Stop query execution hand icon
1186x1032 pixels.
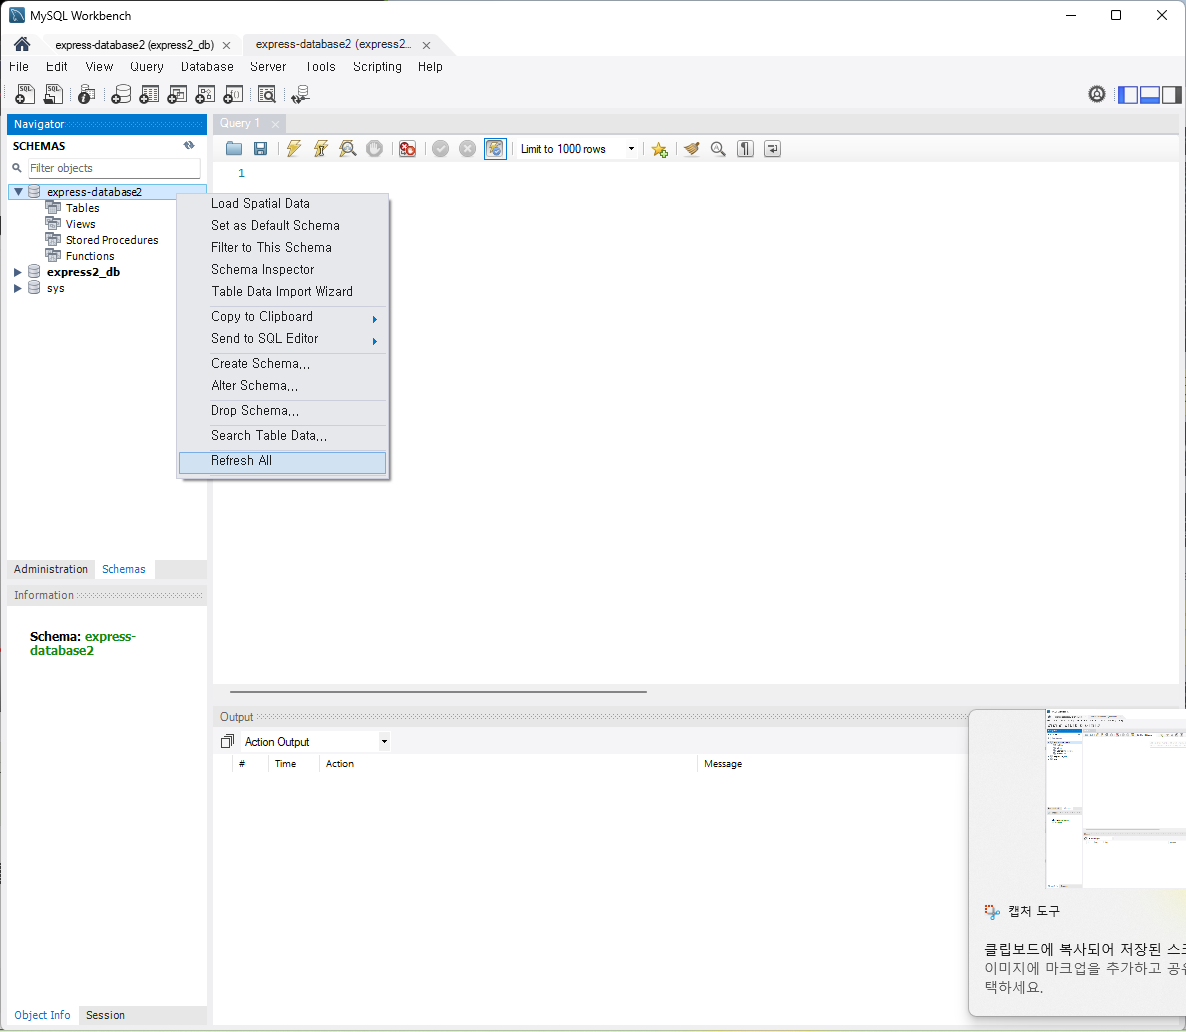pyautogui.click(x=374, y=148)
